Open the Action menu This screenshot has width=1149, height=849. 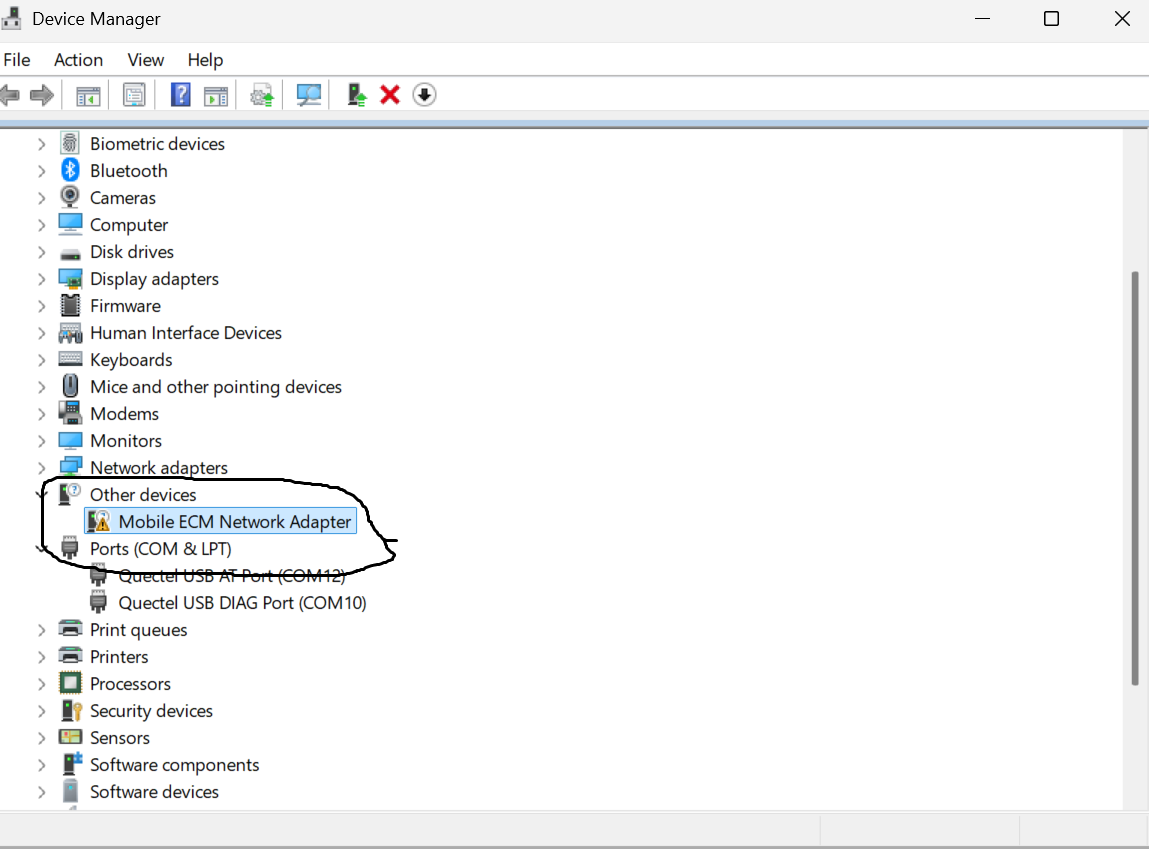click(78, 60)
